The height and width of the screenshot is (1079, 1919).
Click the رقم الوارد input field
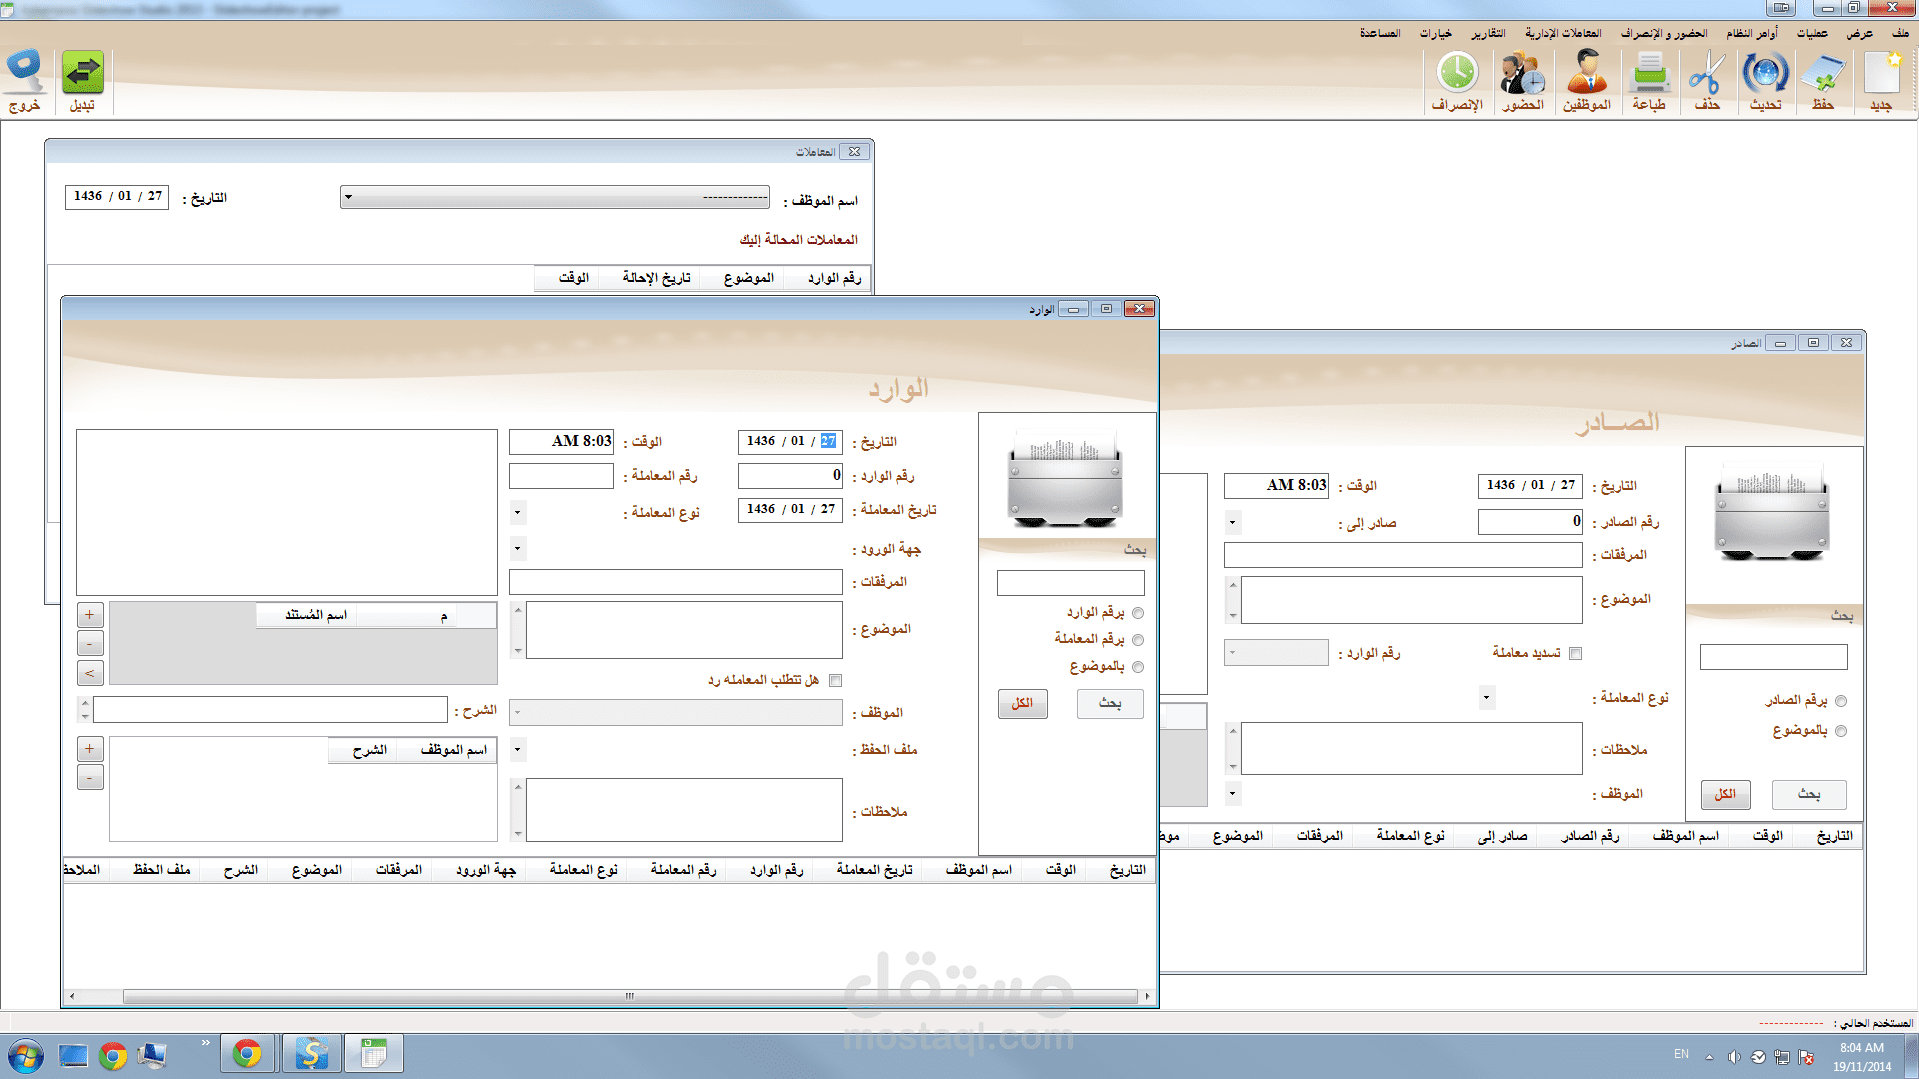[x=790, y=476]
